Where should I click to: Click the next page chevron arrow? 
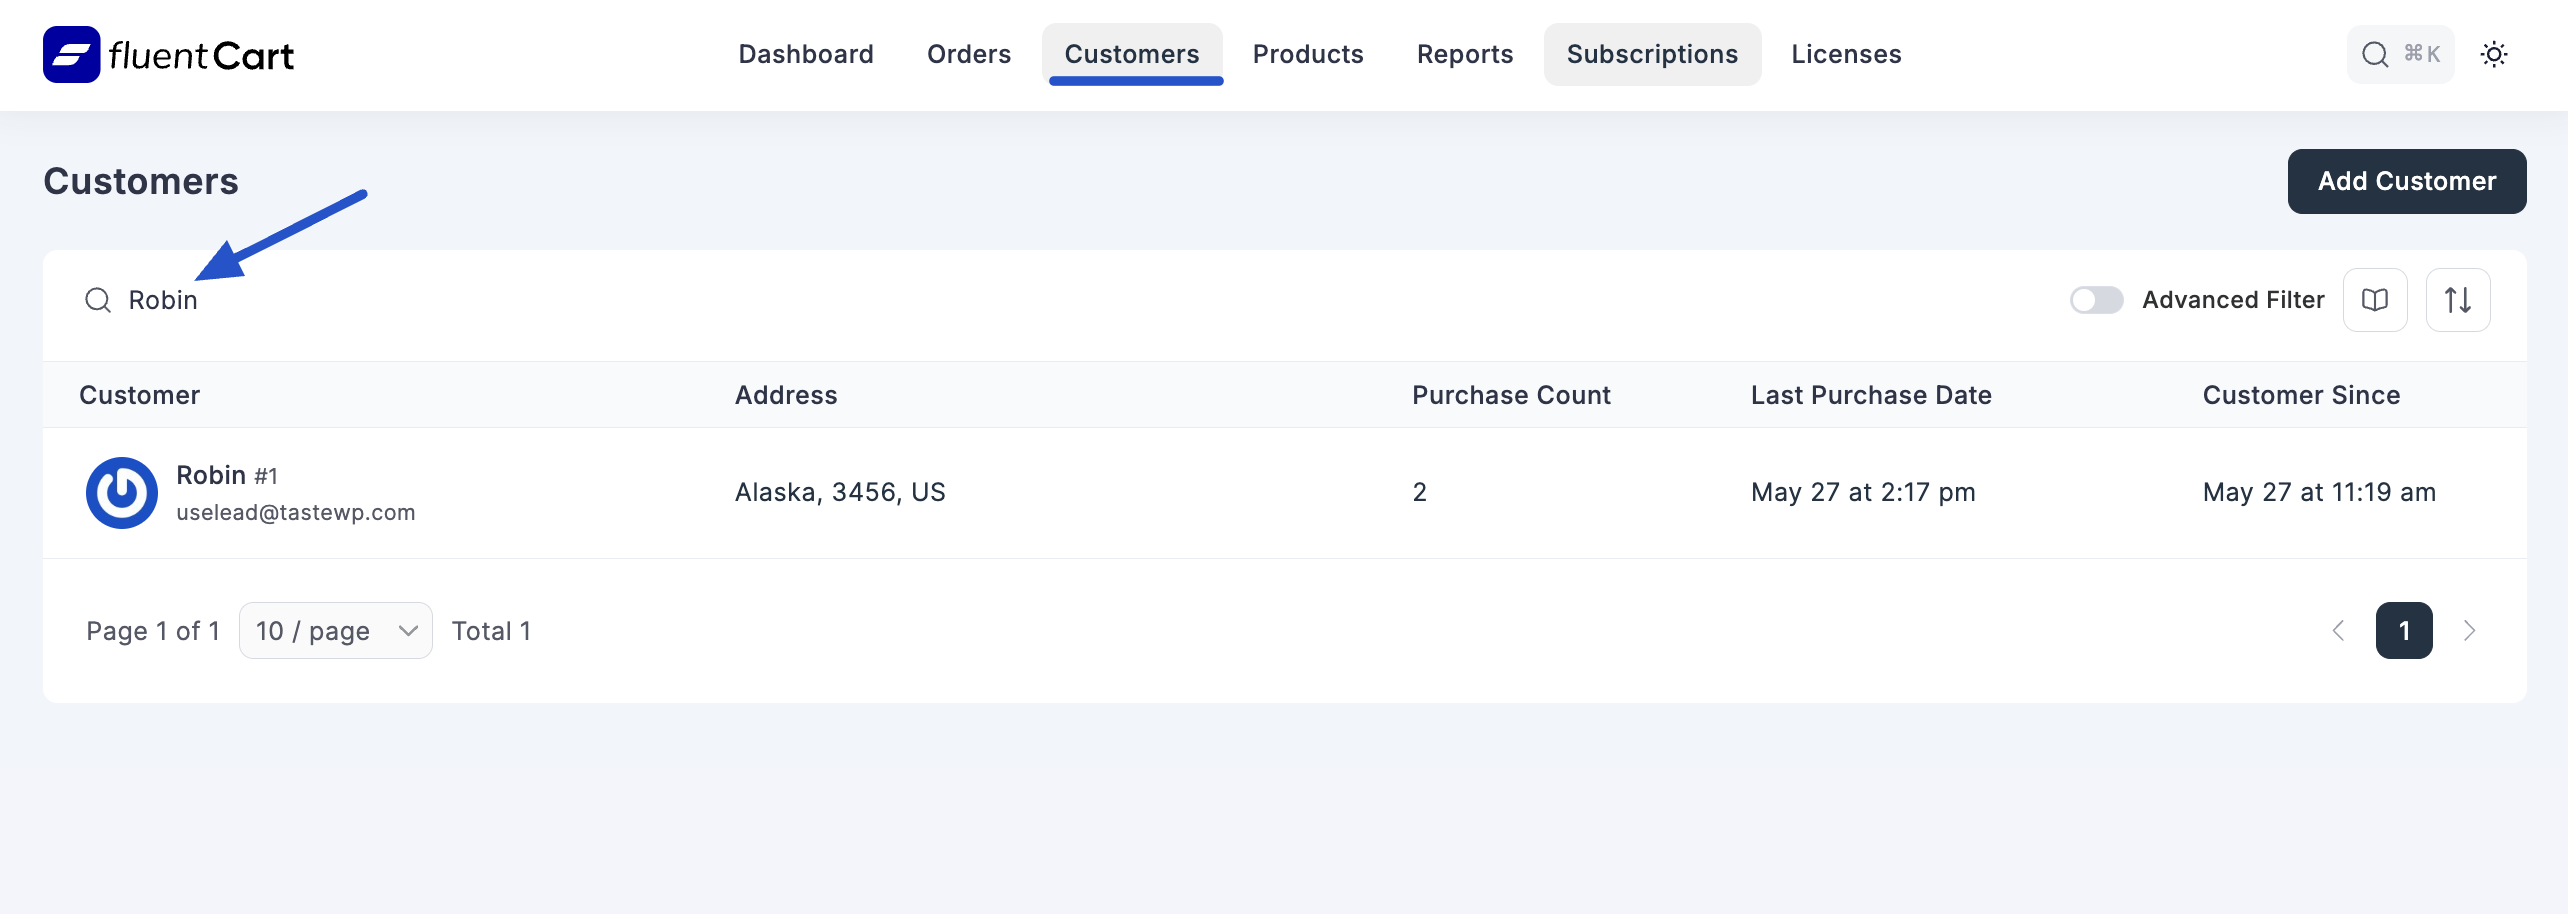pyautogui.click(x=2470, y=630)
